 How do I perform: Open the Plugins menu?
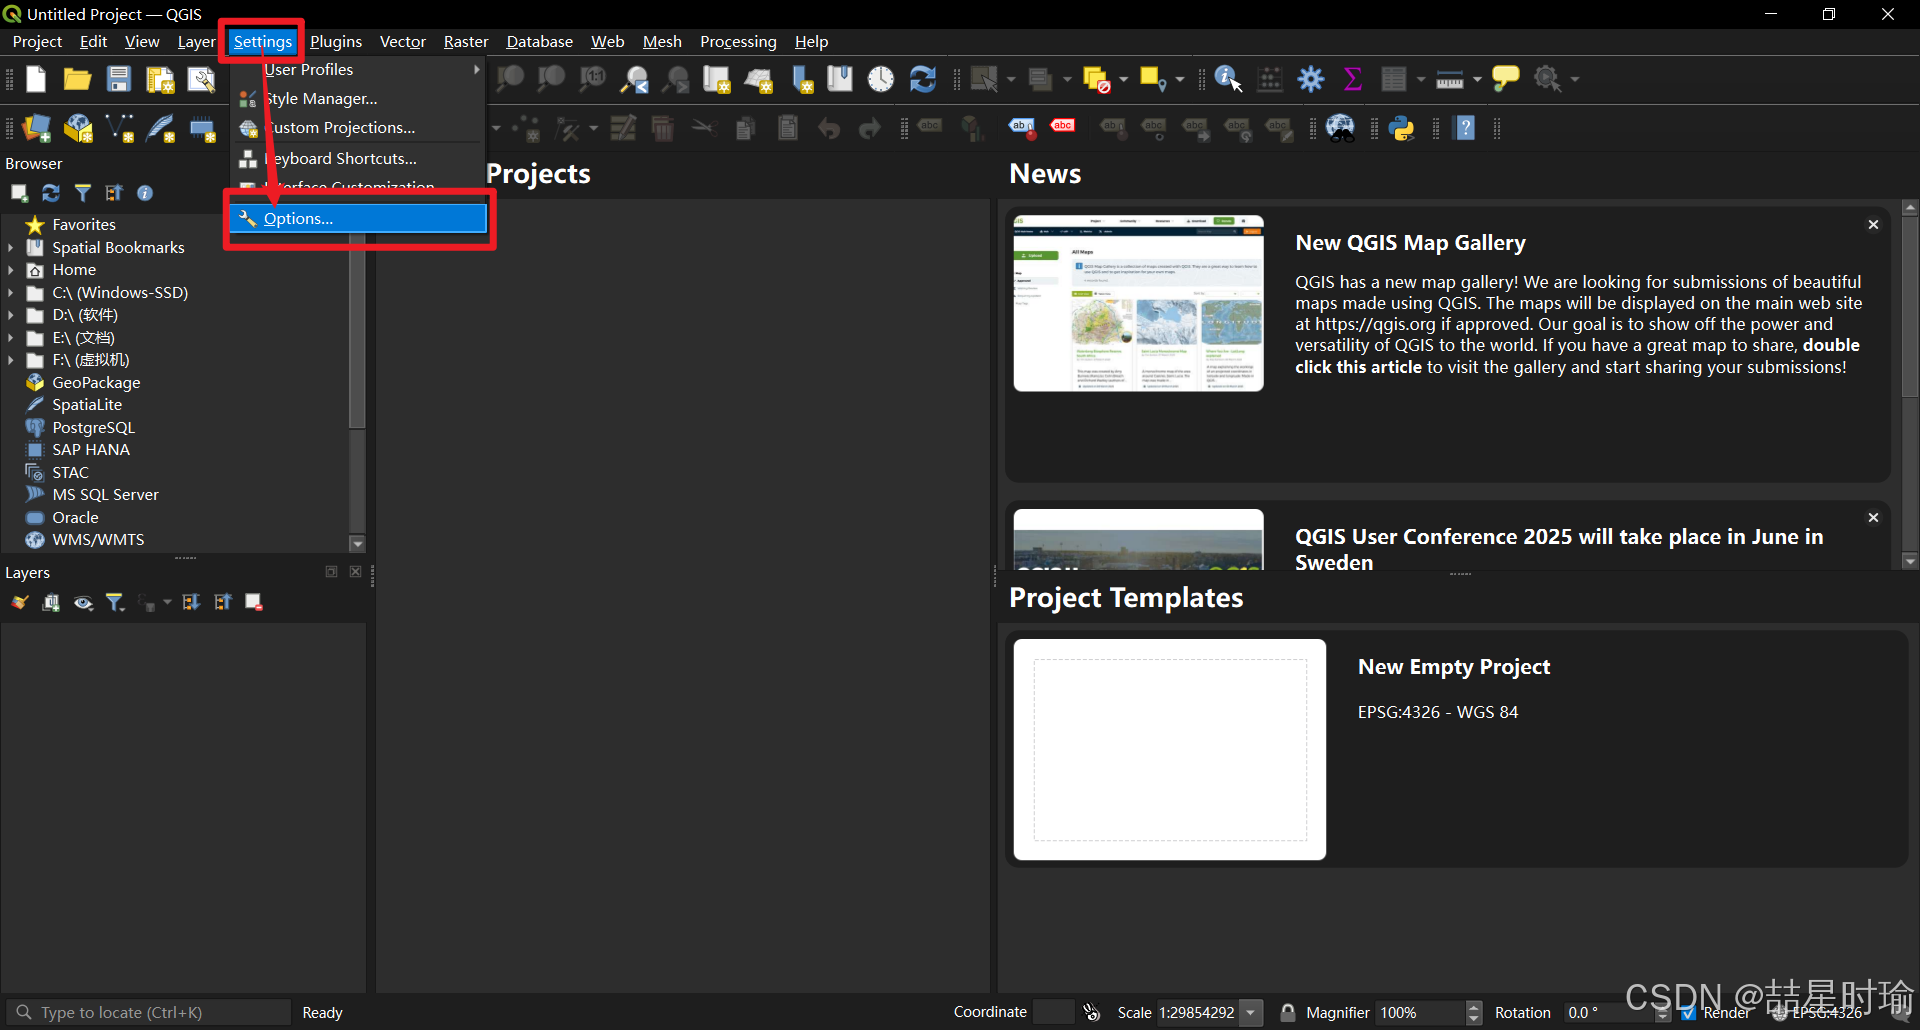(x=336, y=42)
